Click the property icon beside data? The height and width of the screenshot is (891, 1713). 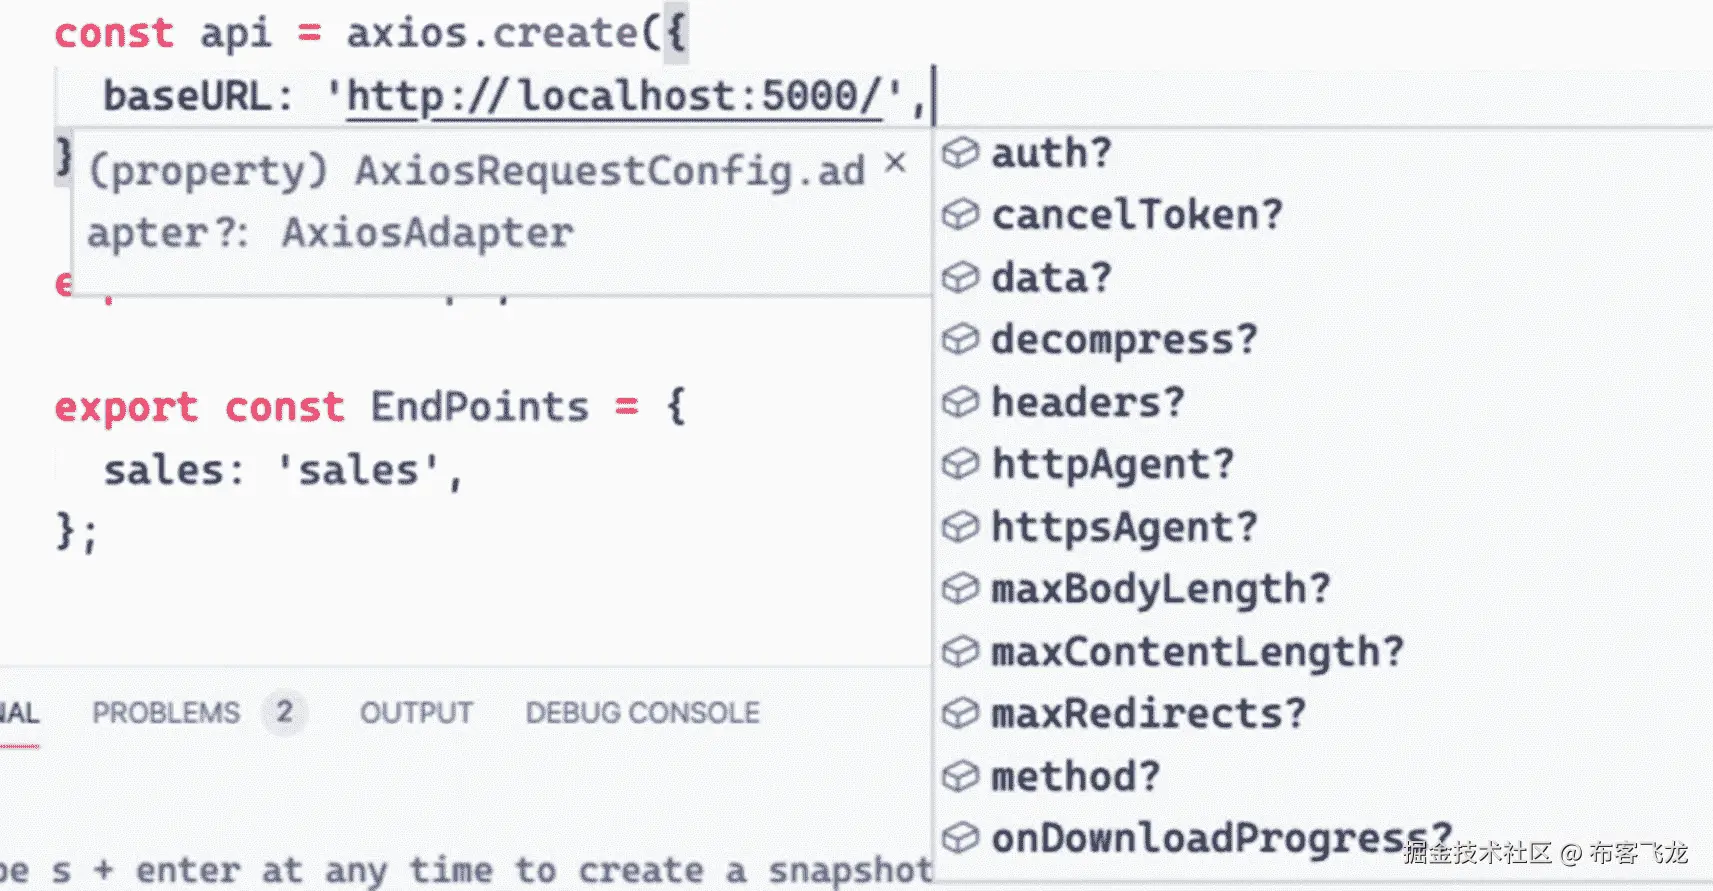[960, 277]
